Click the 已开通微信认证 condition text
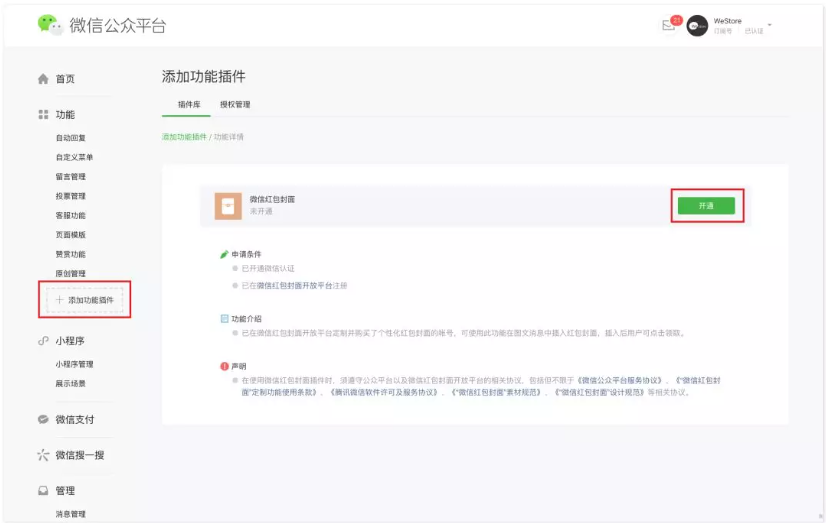 point(268,269)
